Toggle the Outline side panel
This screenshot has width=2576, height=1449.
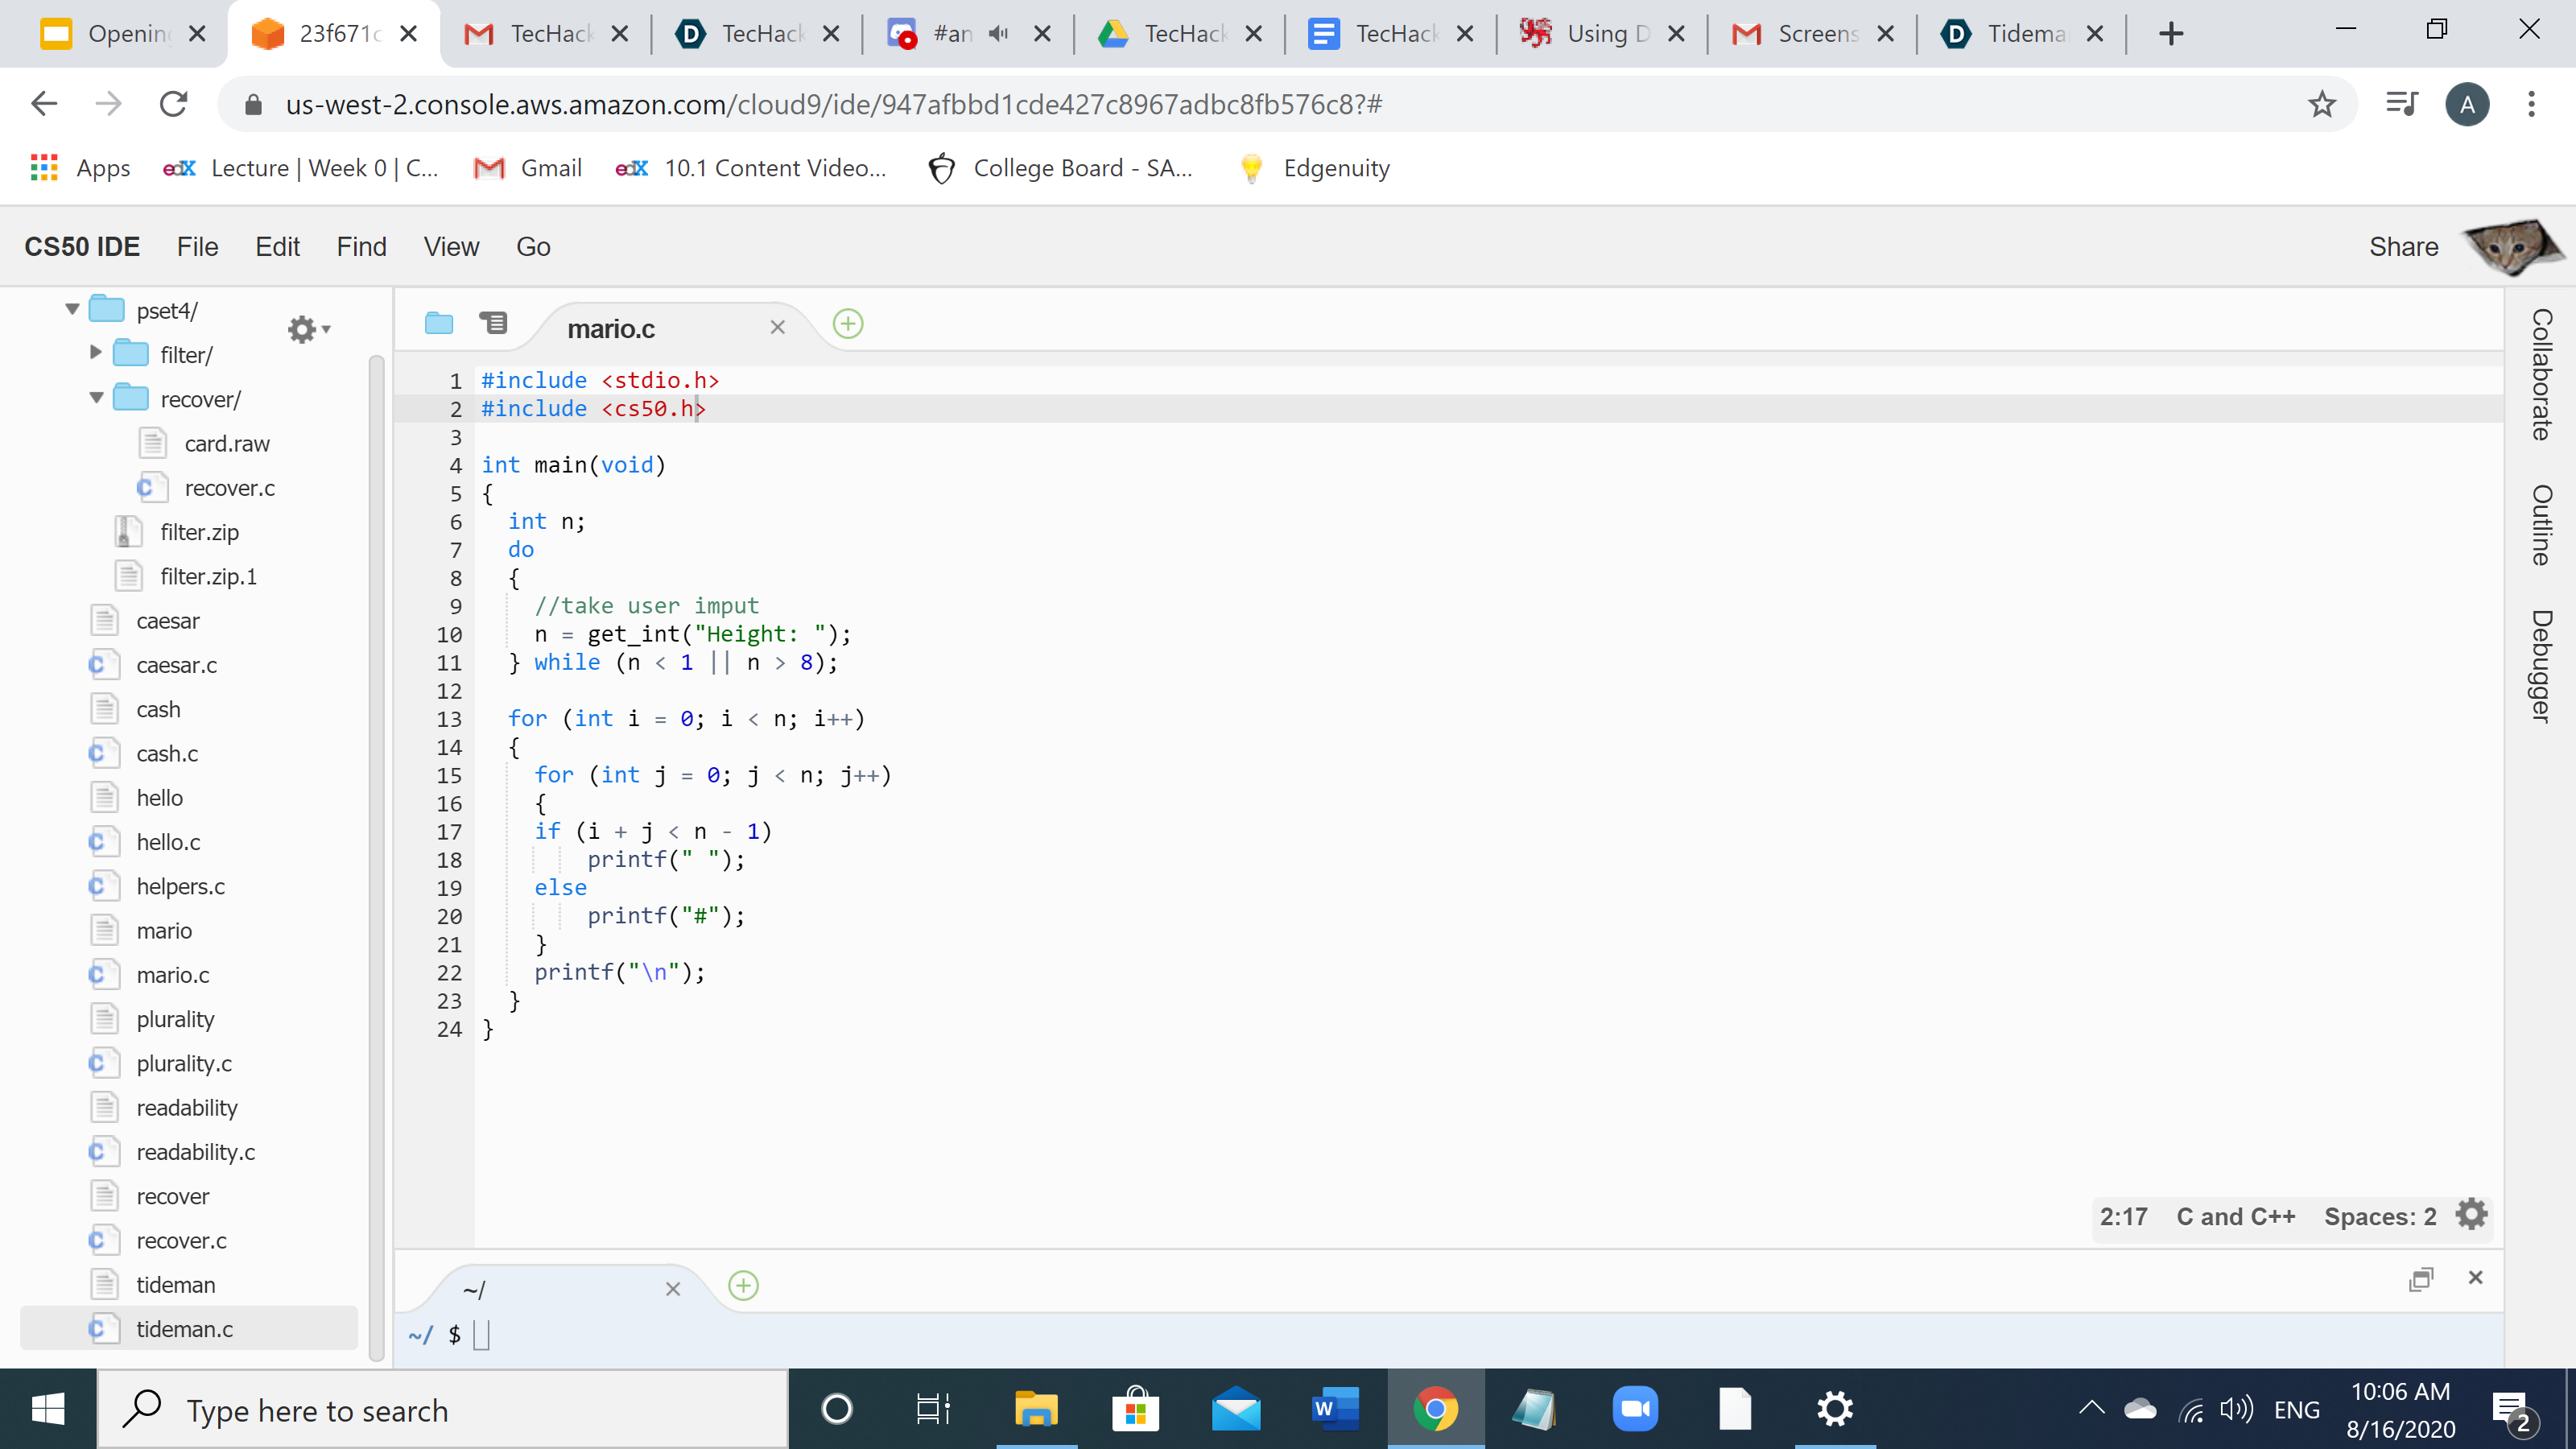(2541, 525)
